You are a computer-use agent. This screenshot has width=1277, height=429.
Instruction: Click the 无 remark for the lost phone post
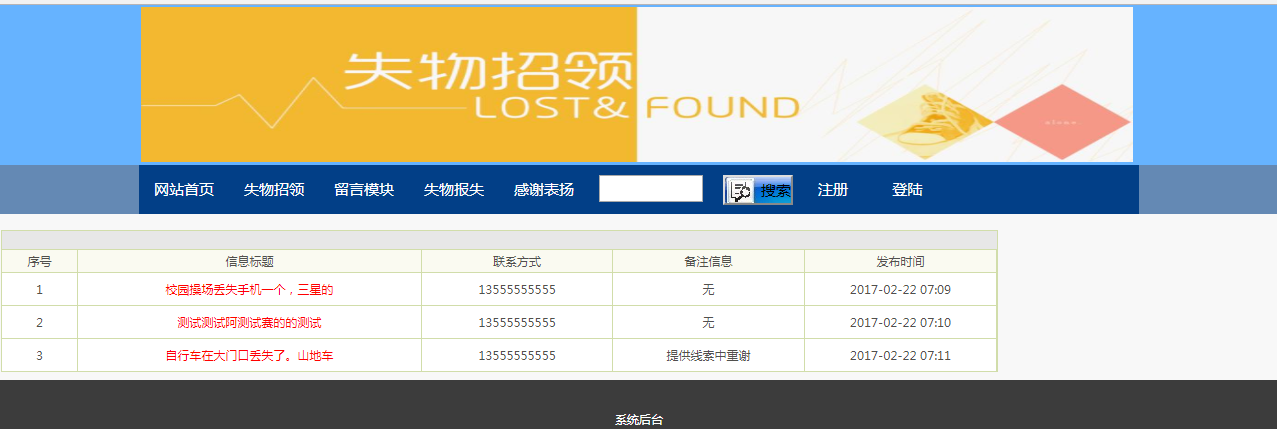pyautogui.click(x=709, y=290)
